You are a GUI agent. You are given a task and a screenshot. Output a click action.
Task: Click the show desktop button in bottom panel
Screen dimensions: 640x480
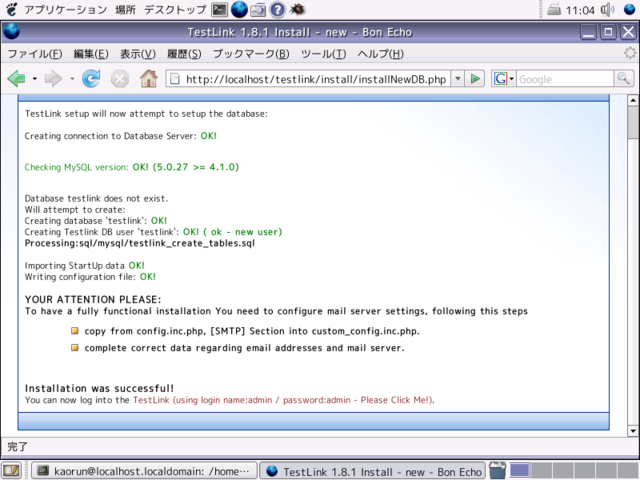[x=11, y=471]
